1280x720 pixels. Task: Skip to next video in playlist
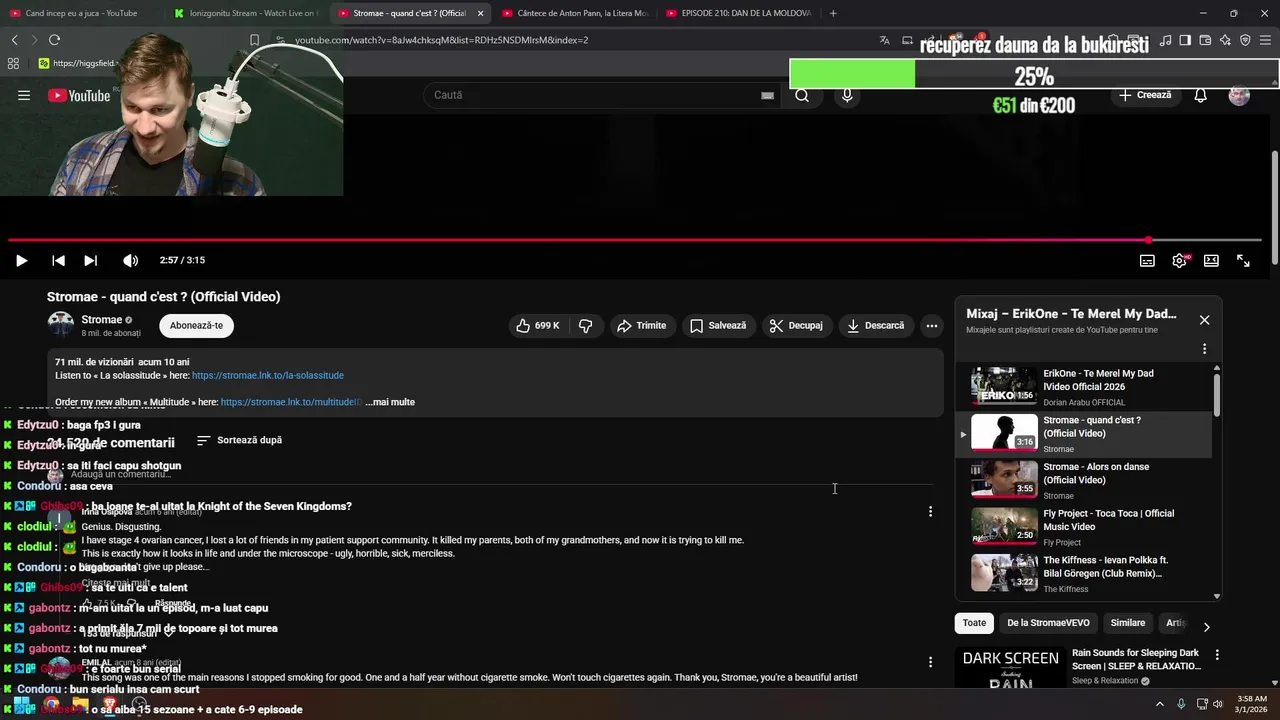coord(90,260)
